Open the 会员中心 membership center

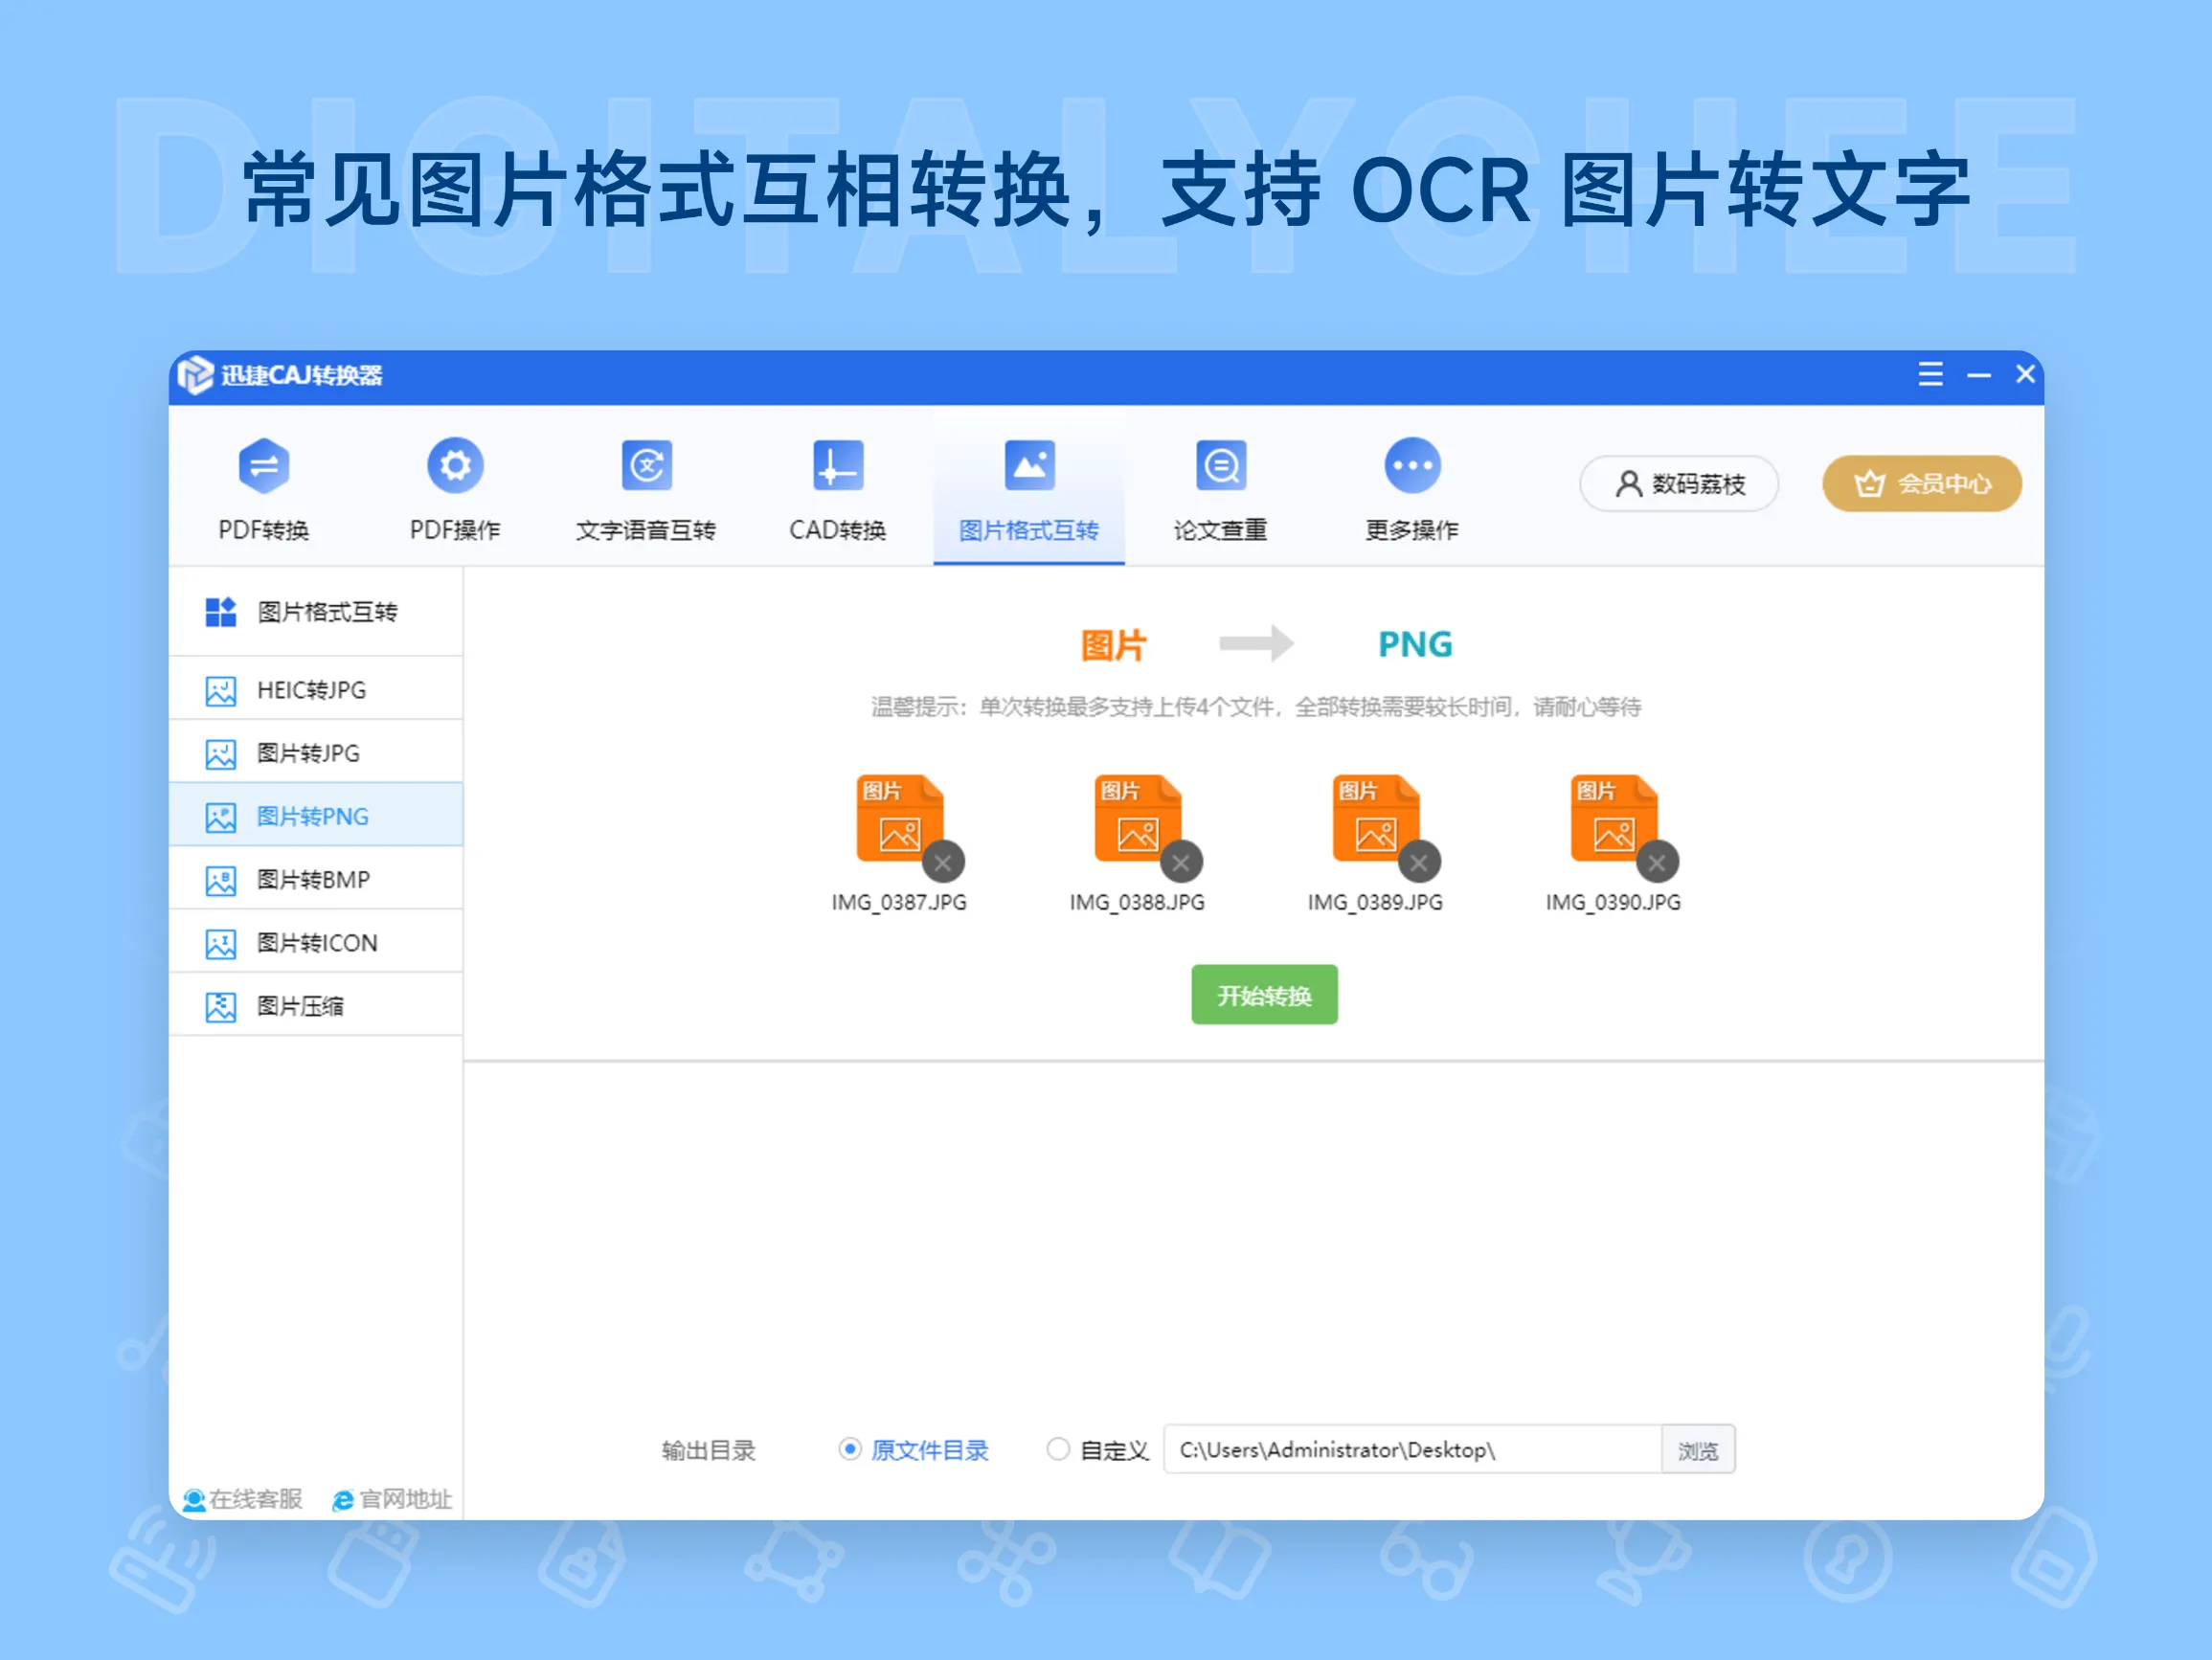point(1920,483)
